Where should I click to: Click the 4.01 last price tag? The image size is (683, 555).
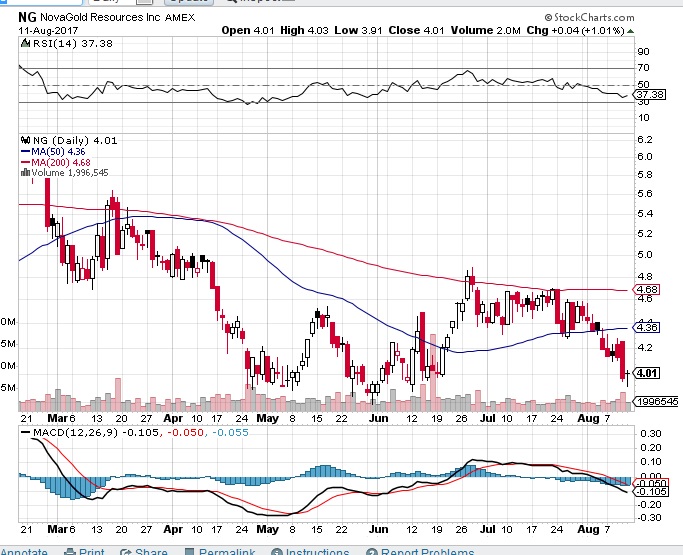point(647,373)
